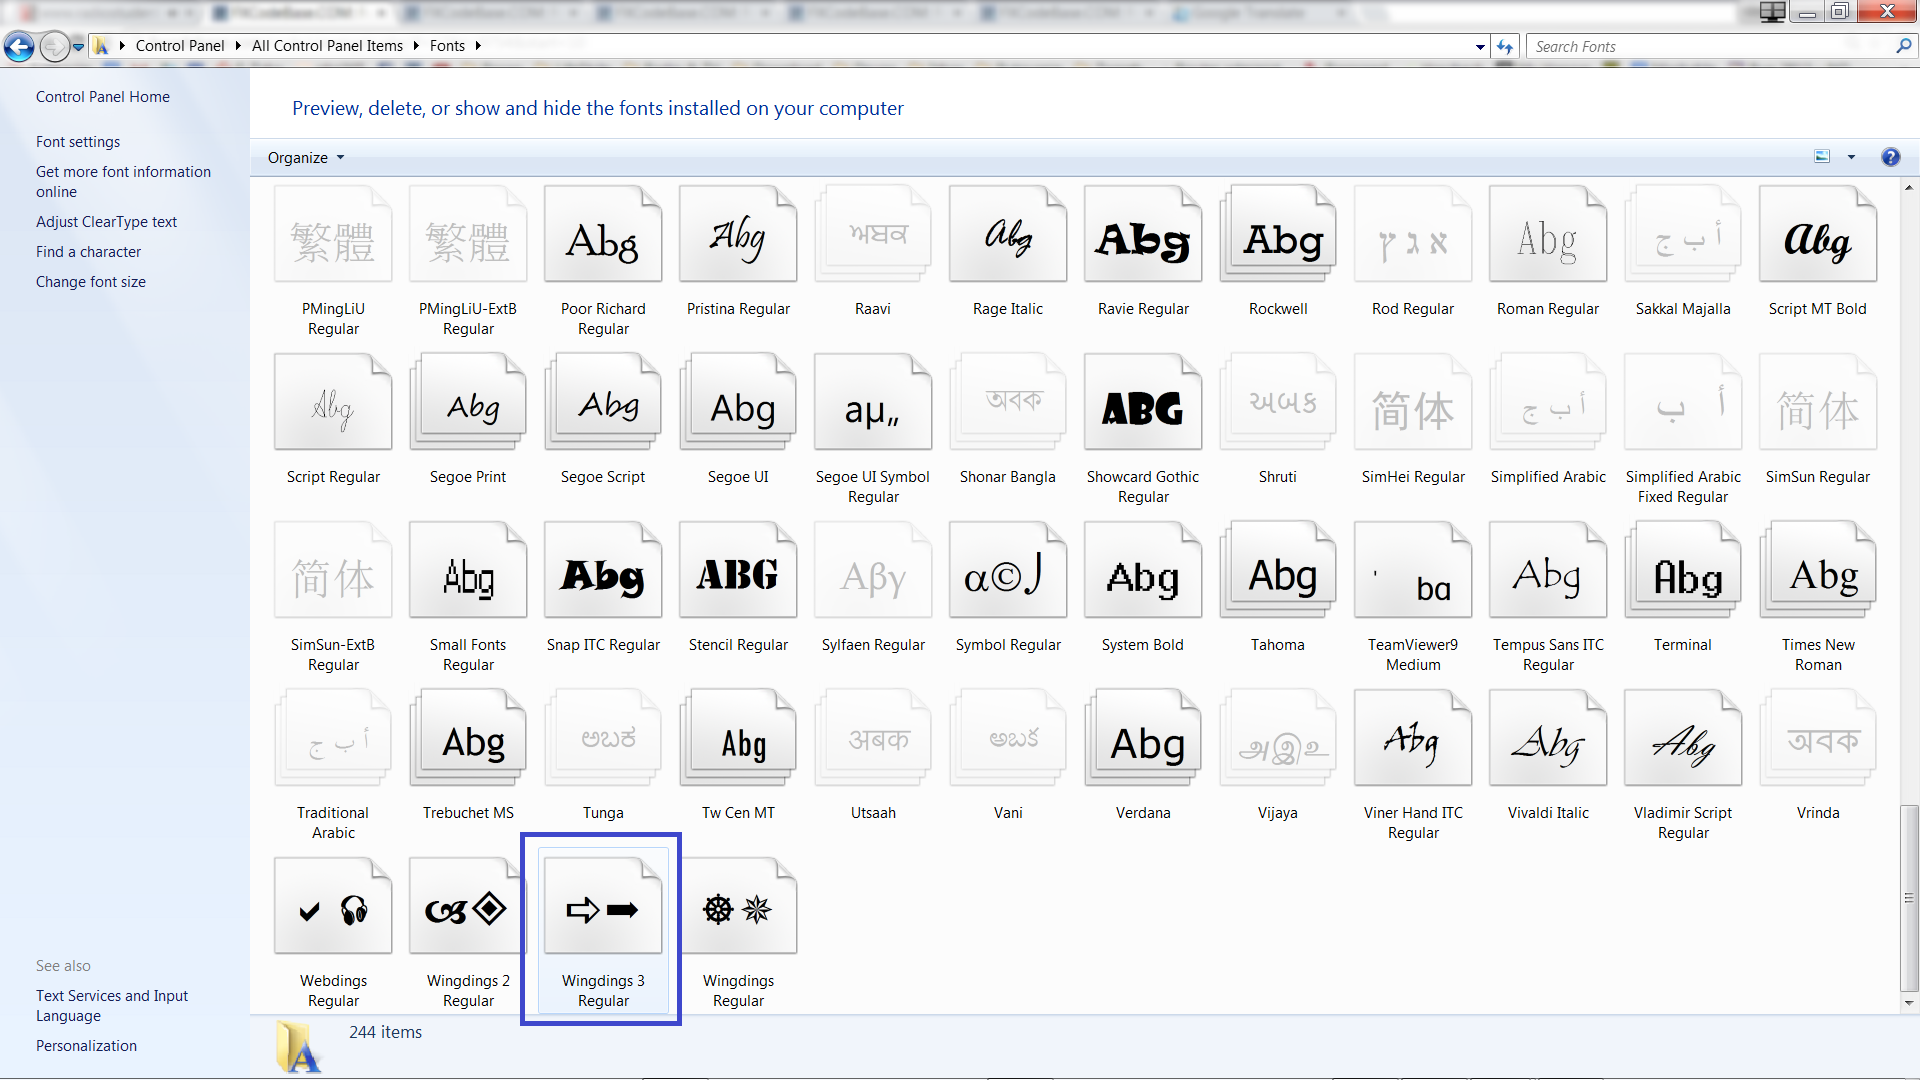
Task: Expand the arrow after Control Panel breadcrumb
Action: point(238,46)
